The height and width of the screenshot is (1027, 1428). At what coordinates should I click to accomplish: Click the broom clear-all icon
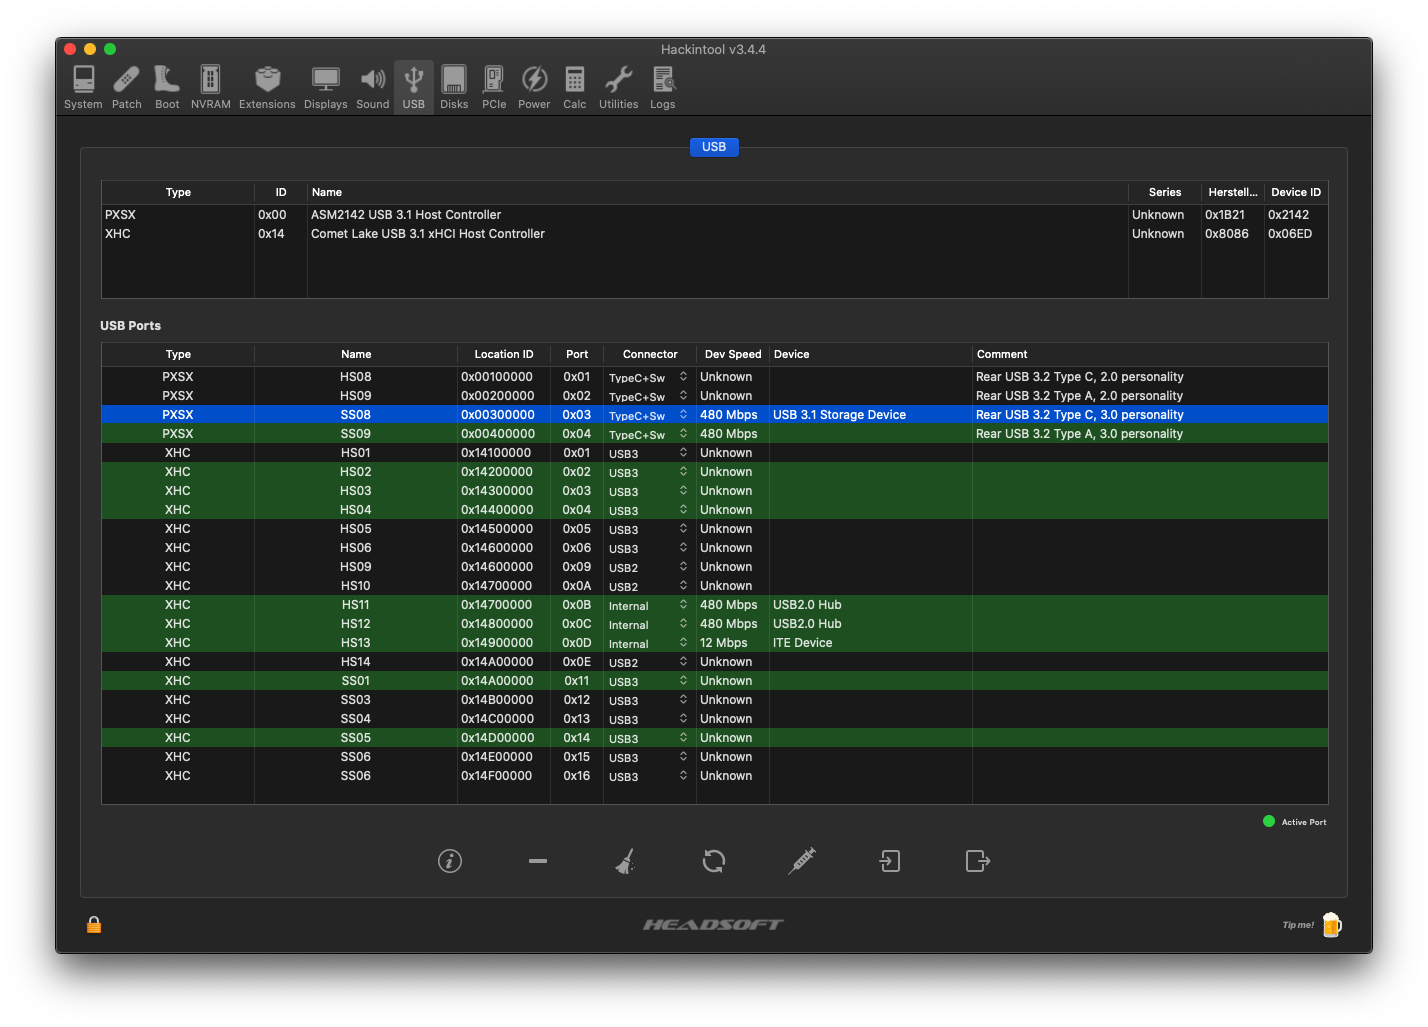click(x=625, y=861)
